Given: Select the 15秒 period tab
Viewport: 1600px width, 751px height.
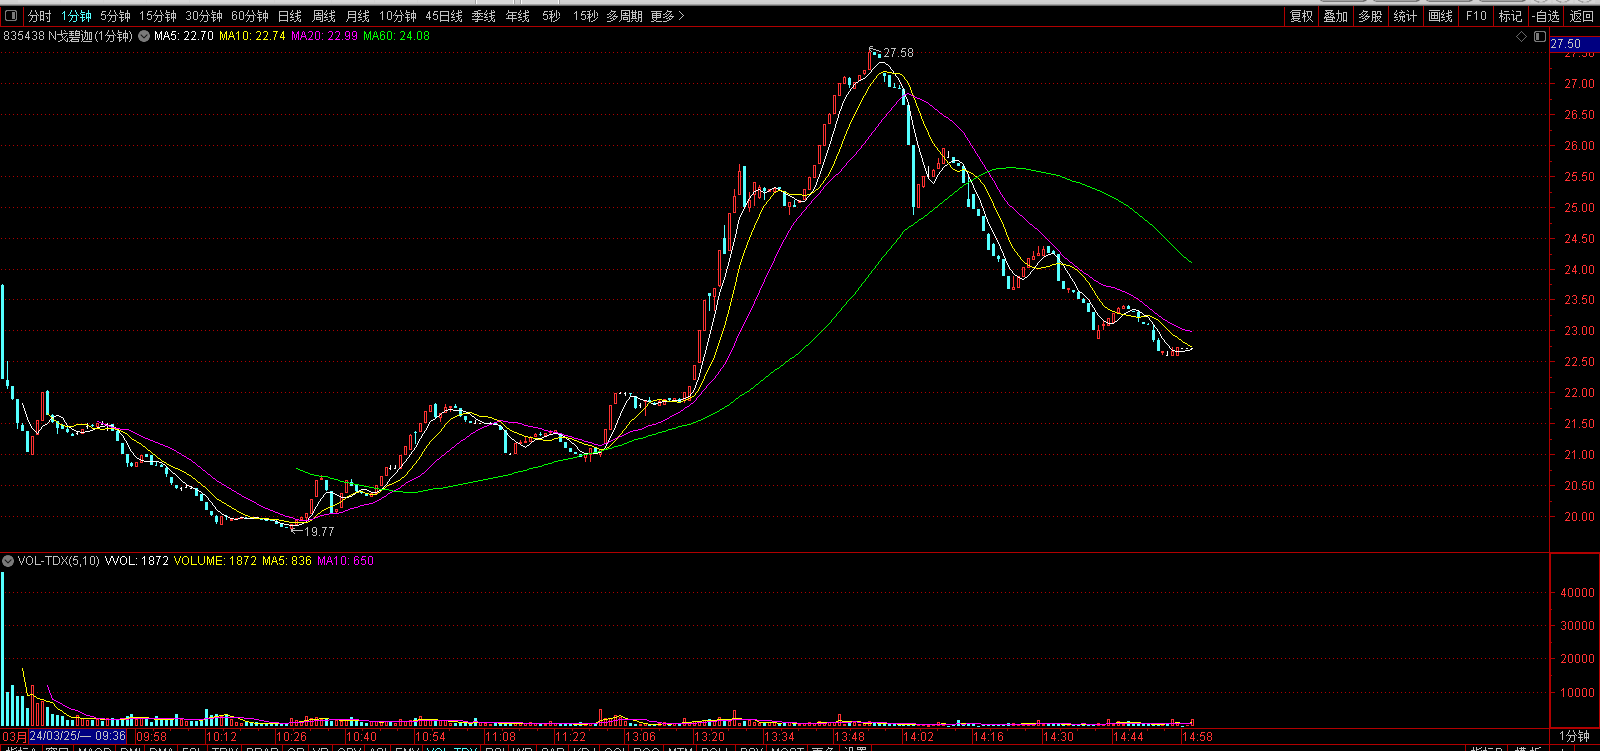Looking at the screenshot, I should (x=586, y=16).
